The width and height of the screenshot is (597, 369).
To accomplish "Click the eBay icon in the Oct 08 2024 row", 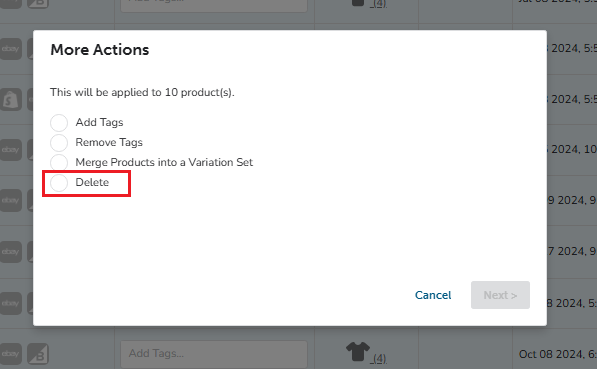I will click(x=10, y=354).
